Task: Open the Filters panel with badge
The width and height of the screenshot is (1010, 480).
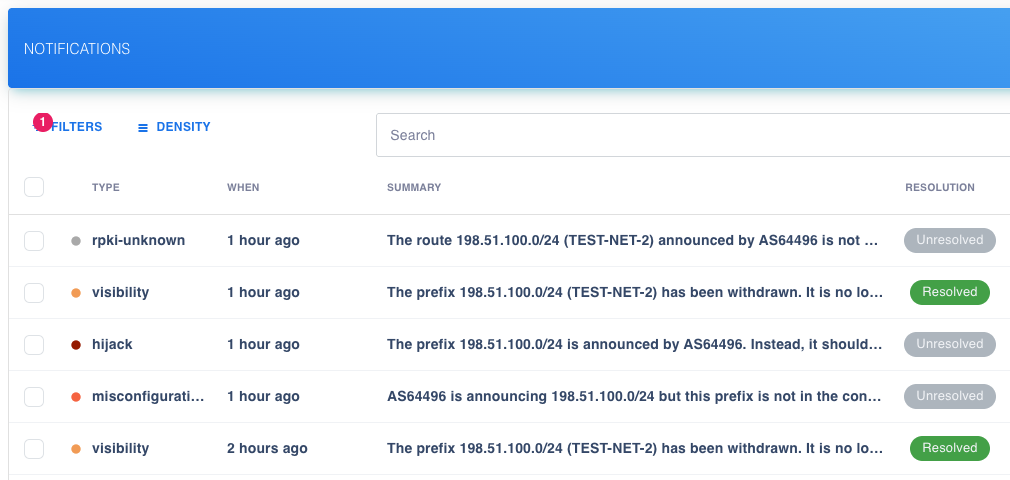Action: 75,127
